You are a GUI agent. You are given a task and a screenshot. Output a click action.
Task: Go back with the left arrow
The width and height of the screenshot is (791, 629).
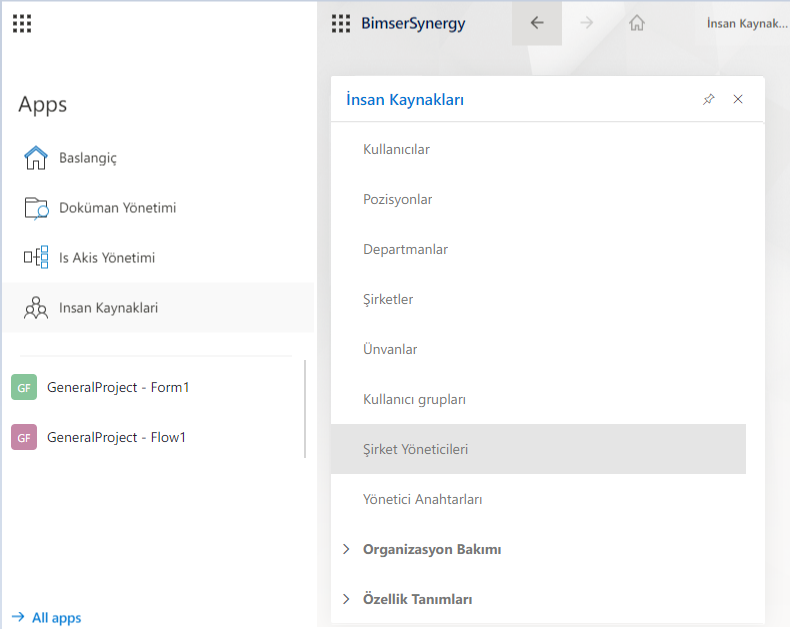[537, 23]
